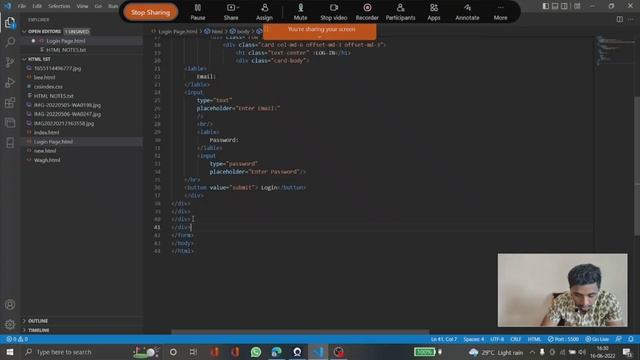Change language mode via HTML status item

(x=534, y=339)
